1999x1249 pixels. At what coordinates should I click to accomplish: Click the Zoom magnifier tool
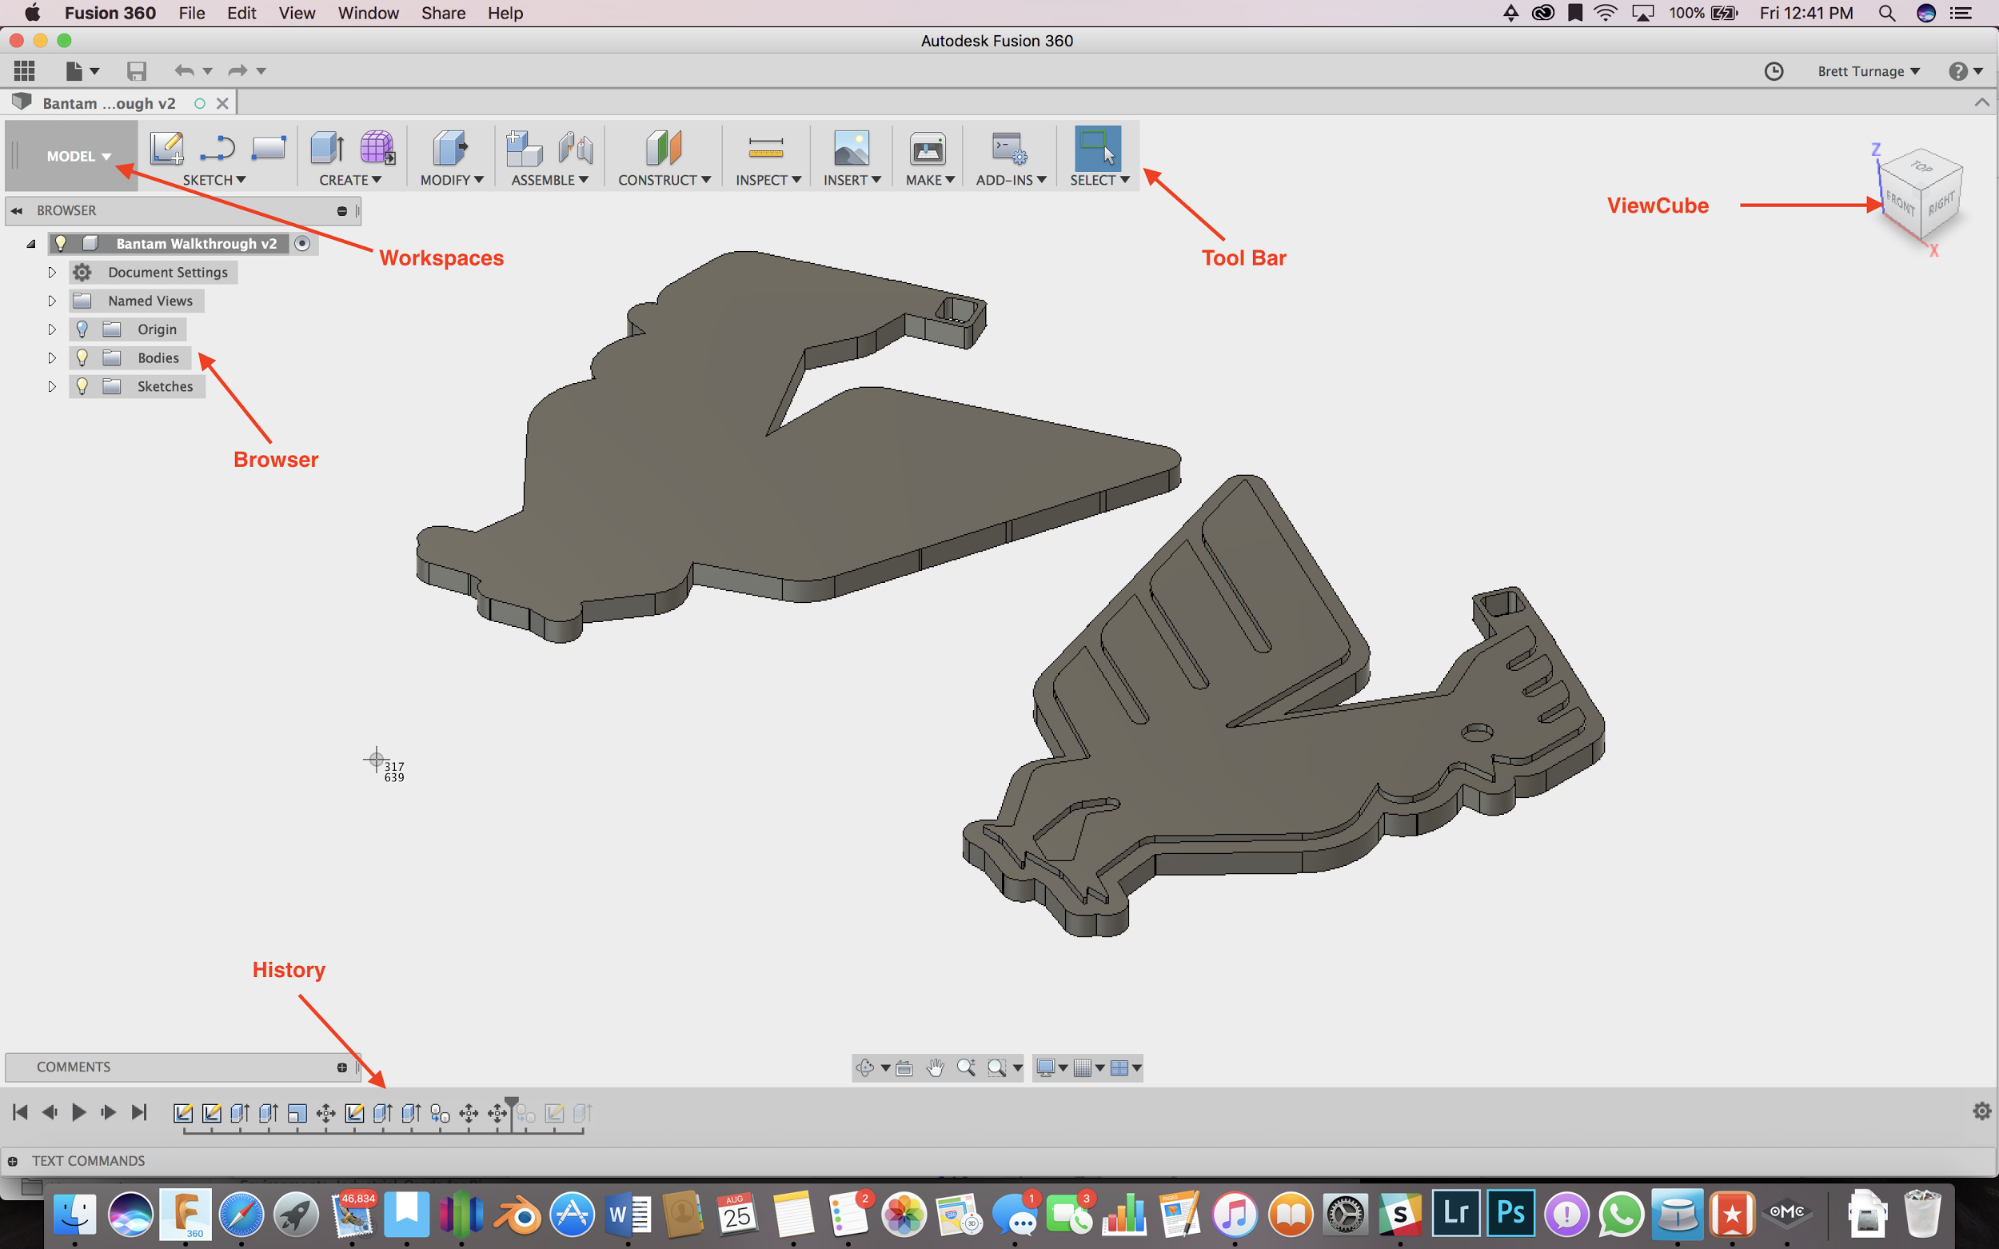[966, 1067]
